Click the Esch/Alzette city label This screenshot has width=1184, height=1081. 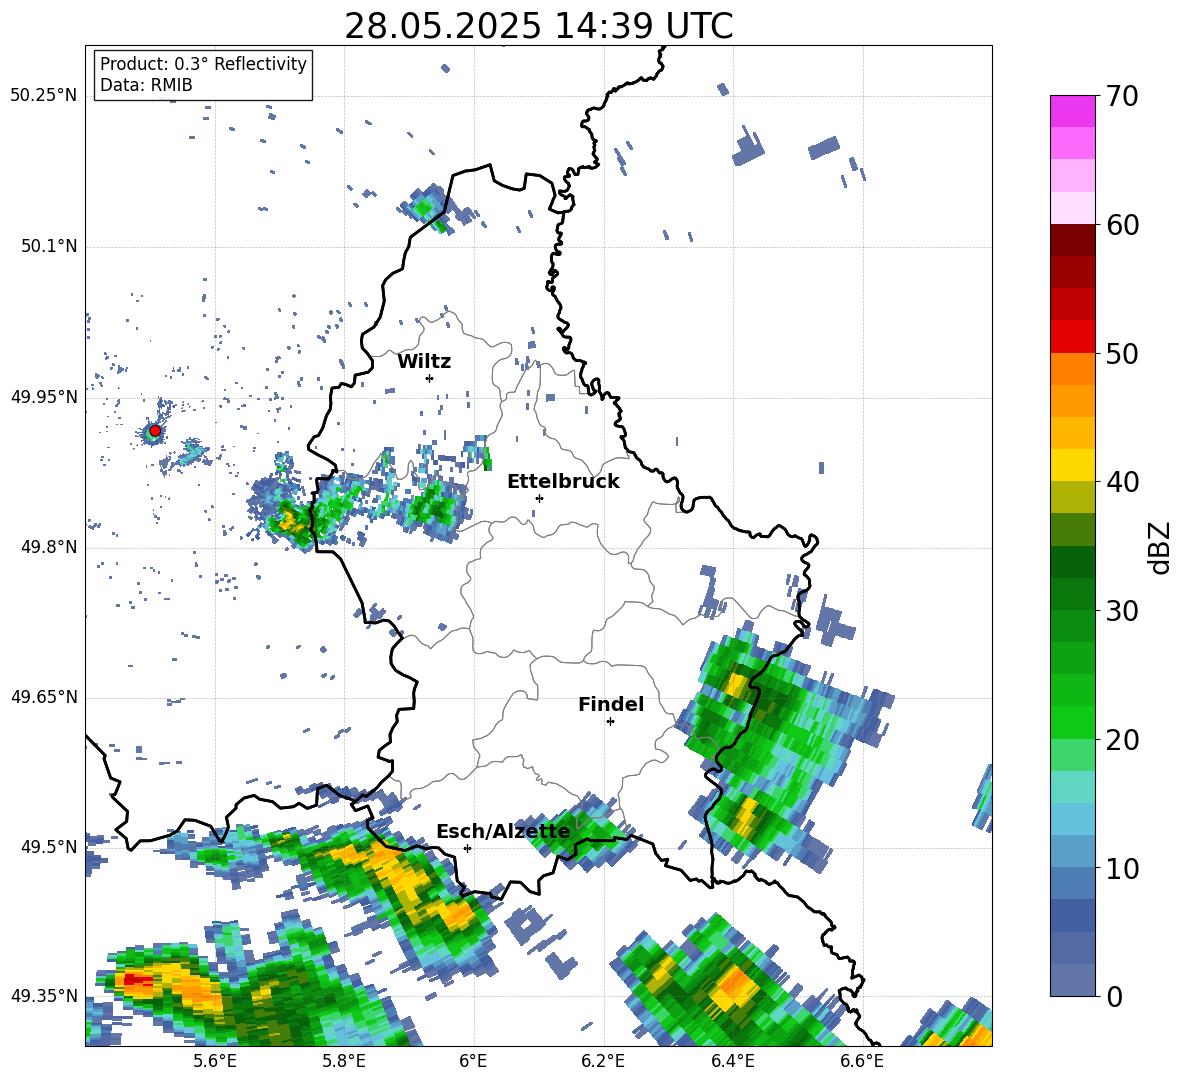pyautogui.click(x=503, y=831)
